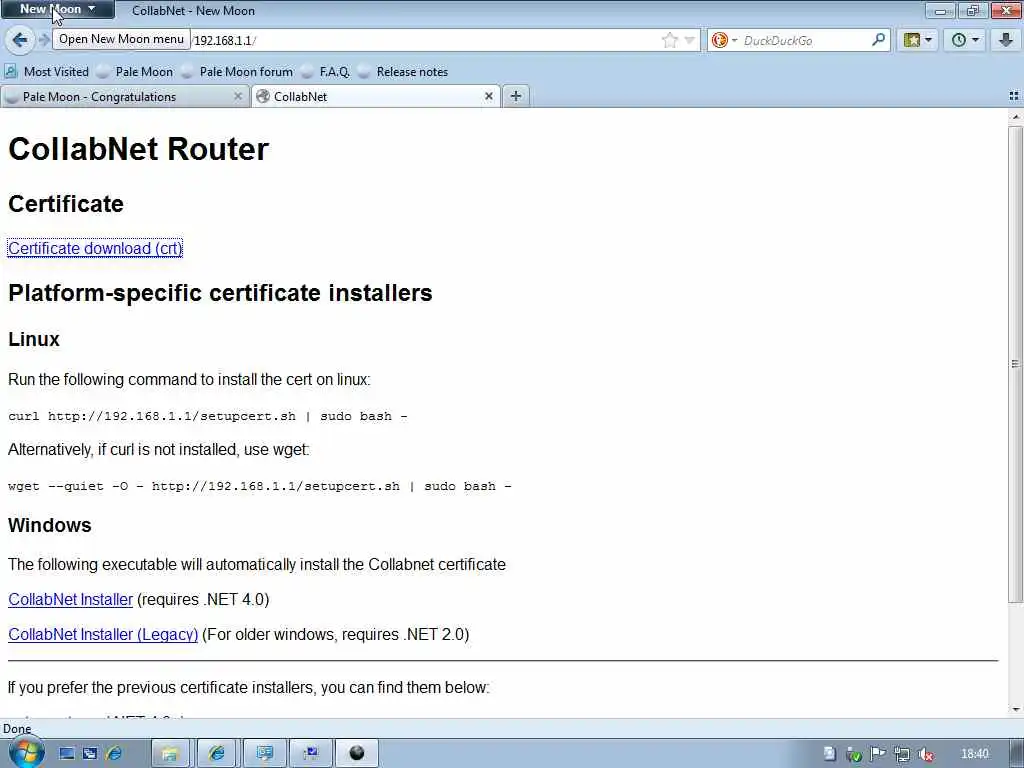Open a new tab with the plus button
The image size is (1024, 768).
516,97
